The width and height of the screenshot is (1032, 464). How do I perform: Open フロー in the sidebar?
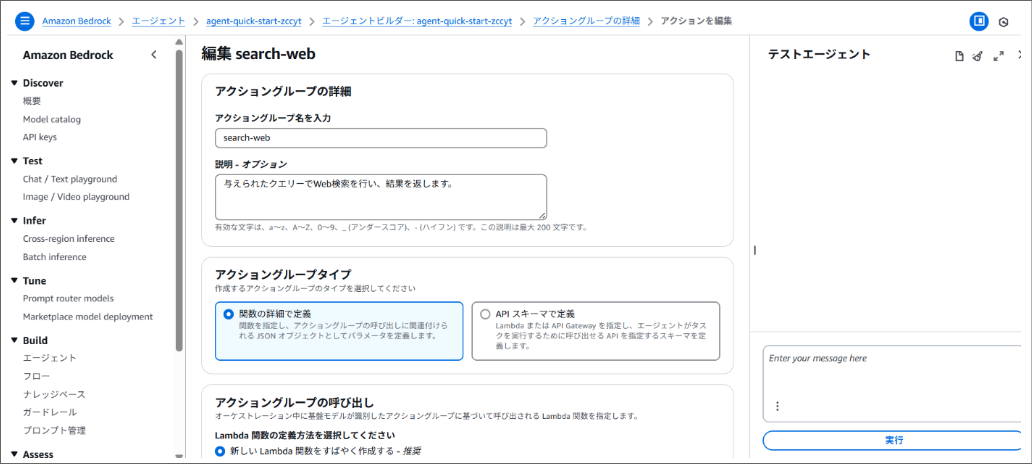click(37, 376)
